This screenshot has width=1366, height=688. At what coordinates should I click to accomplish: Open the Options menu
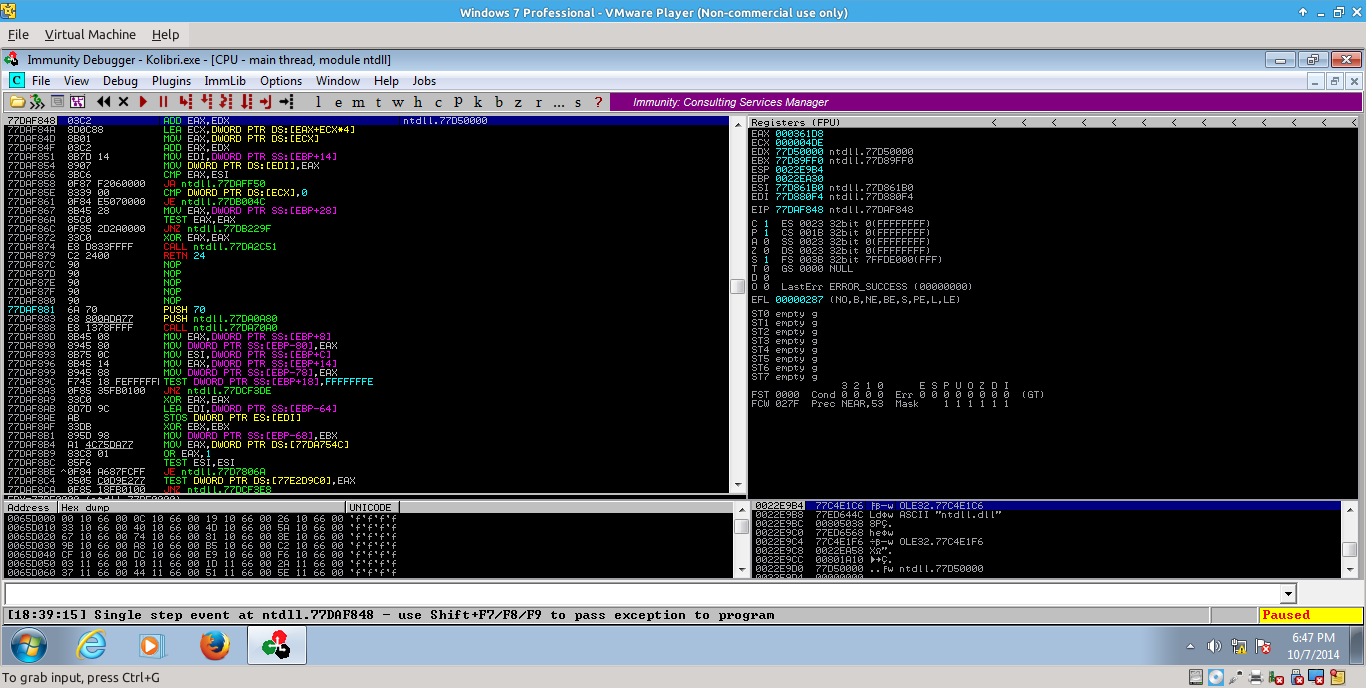pyautogui.click(x=281, y=81)
